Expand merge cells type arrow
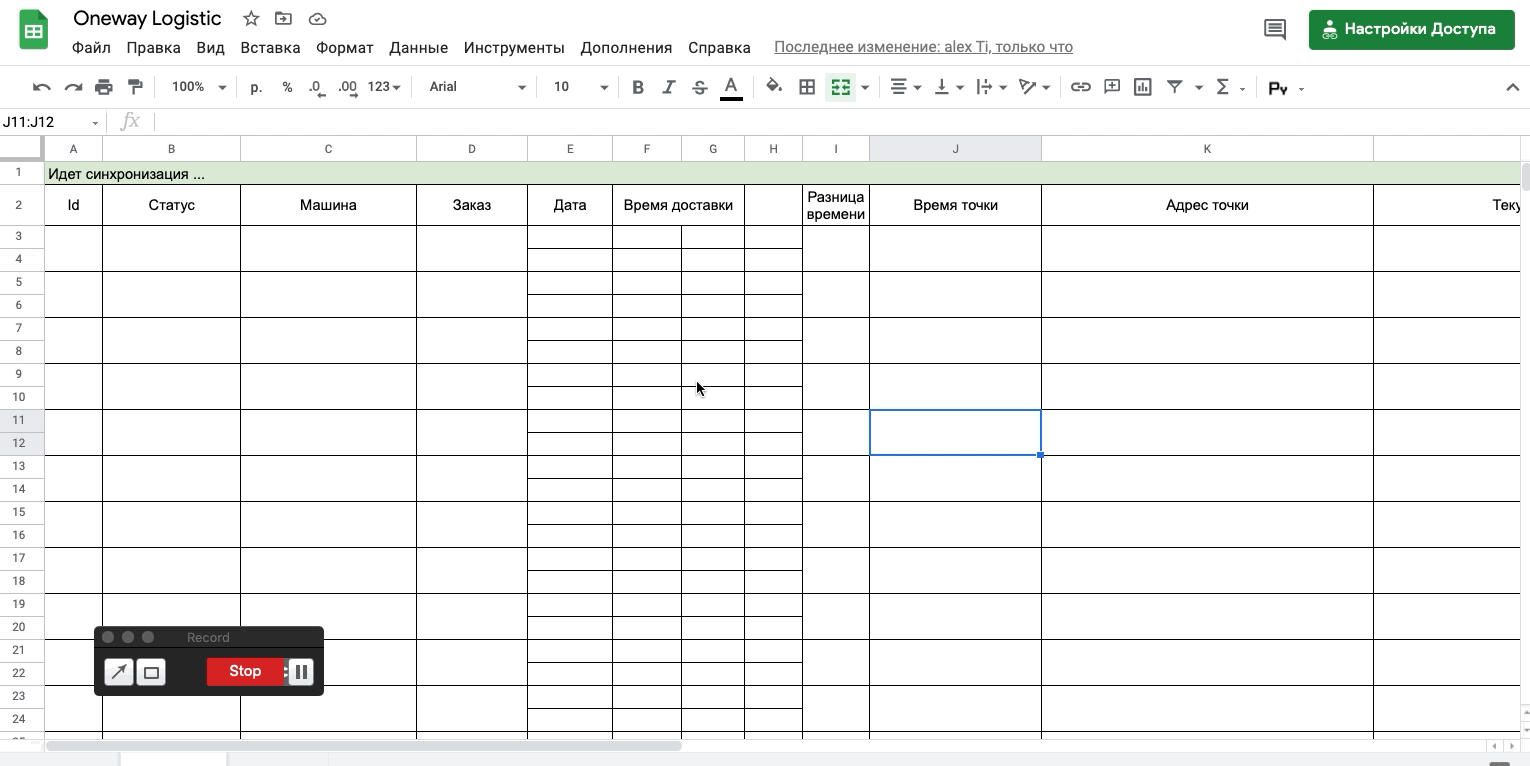Viewport: 1530px width, 766px height. (865, 87)
